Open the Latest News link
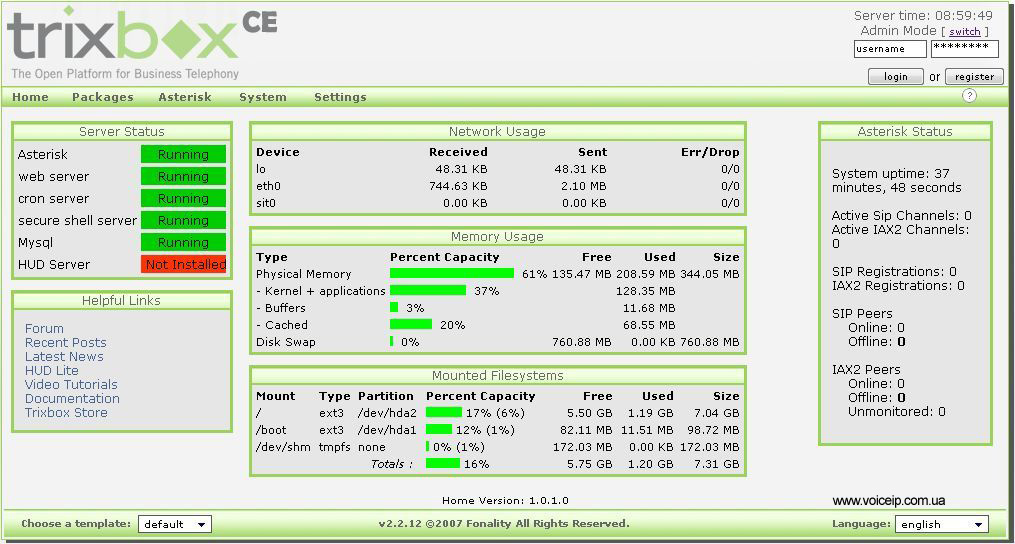1015x544 pixels. click(x=64, y=356)
